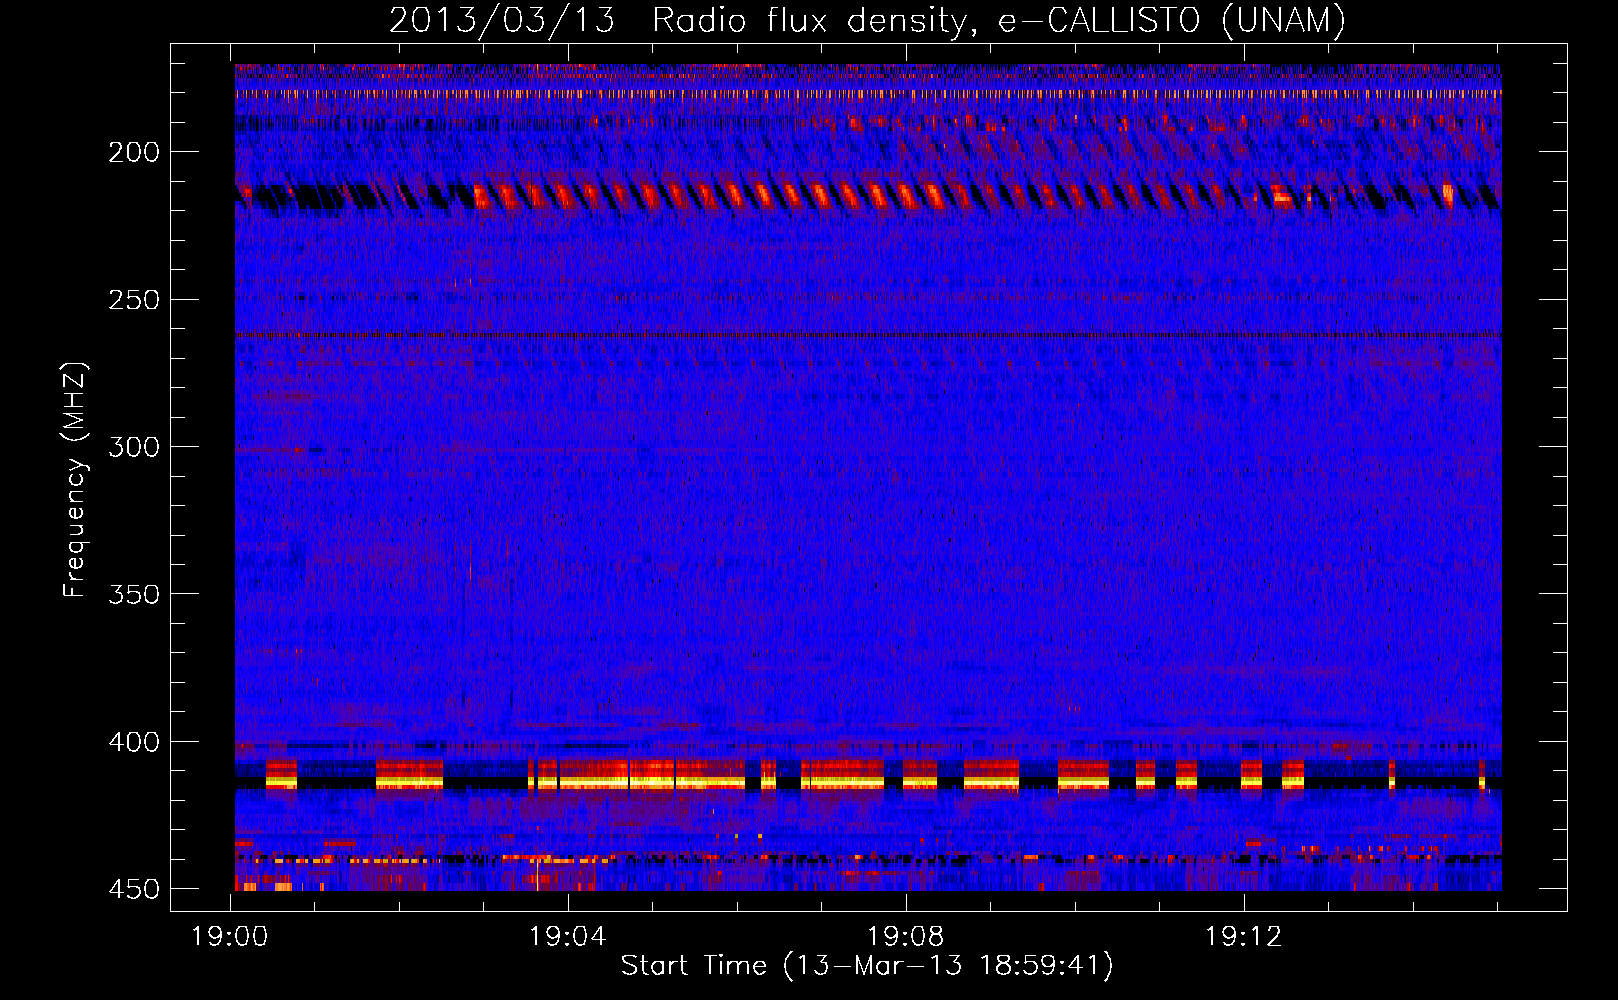Image resolution: width=1618 pixels, height=1000 pixels.
Task: Click the 300 frequency tick label
Action: (134, 447)
